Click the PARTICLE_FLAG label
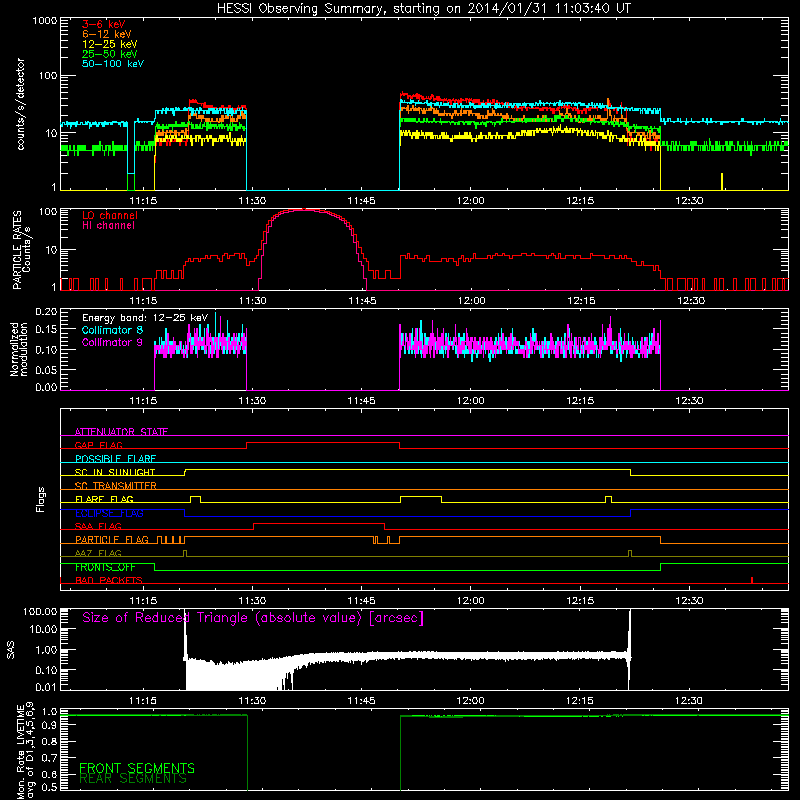 coord(112,540)
